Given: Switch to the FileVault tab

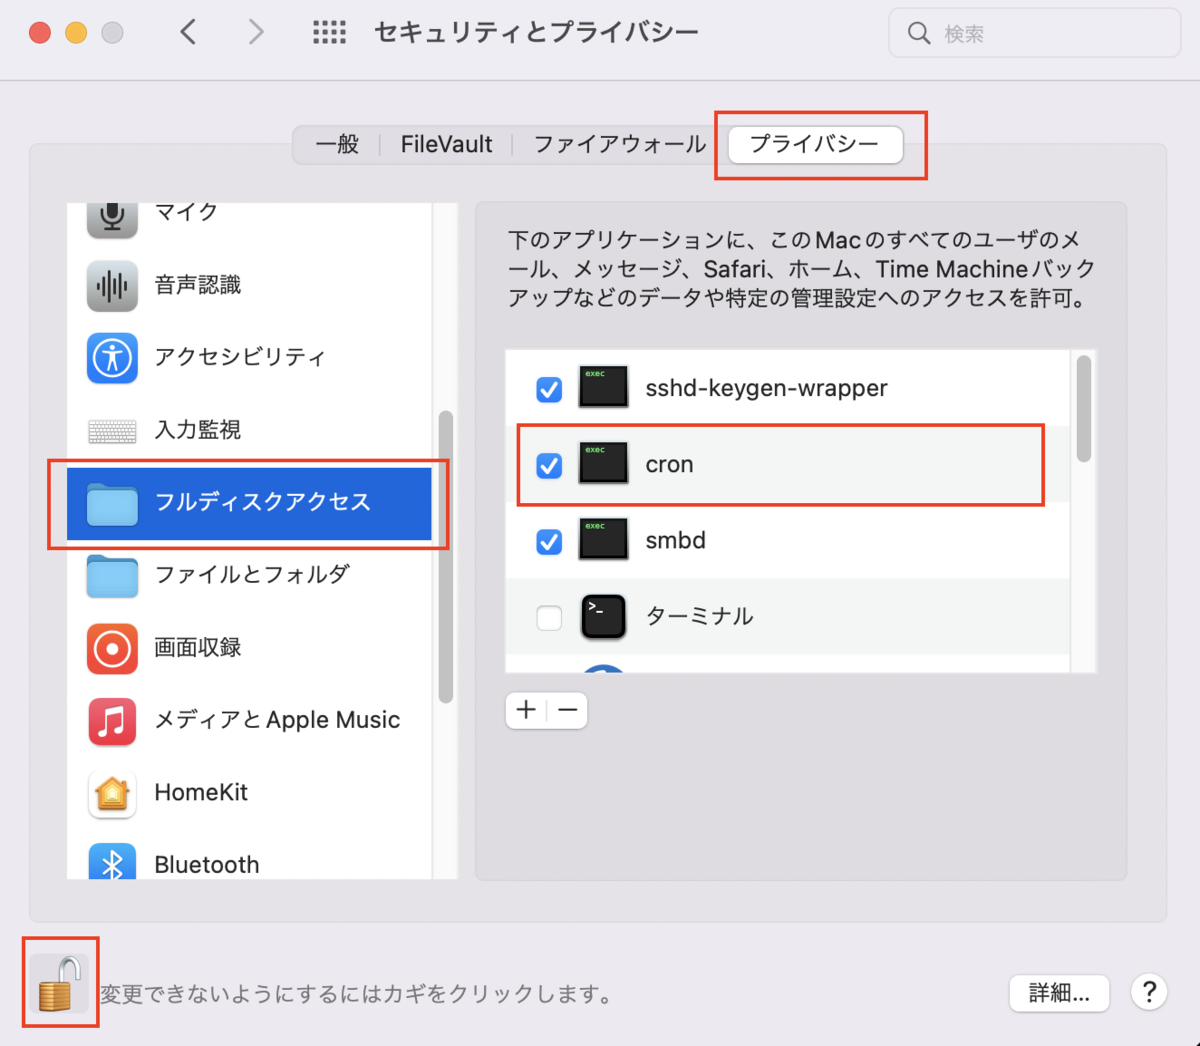Looking at the screenshot, I should pos(446,144).
